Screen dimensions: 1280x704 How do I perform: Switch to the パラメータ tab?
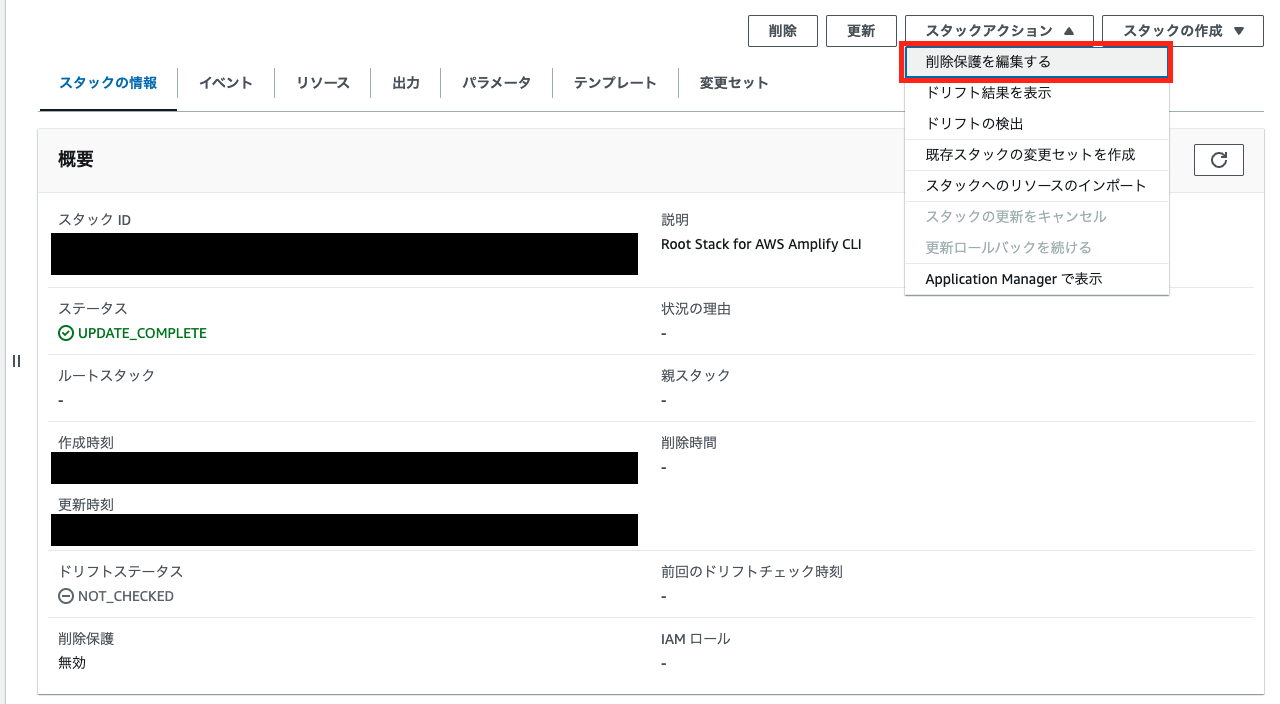coord(496,83)
